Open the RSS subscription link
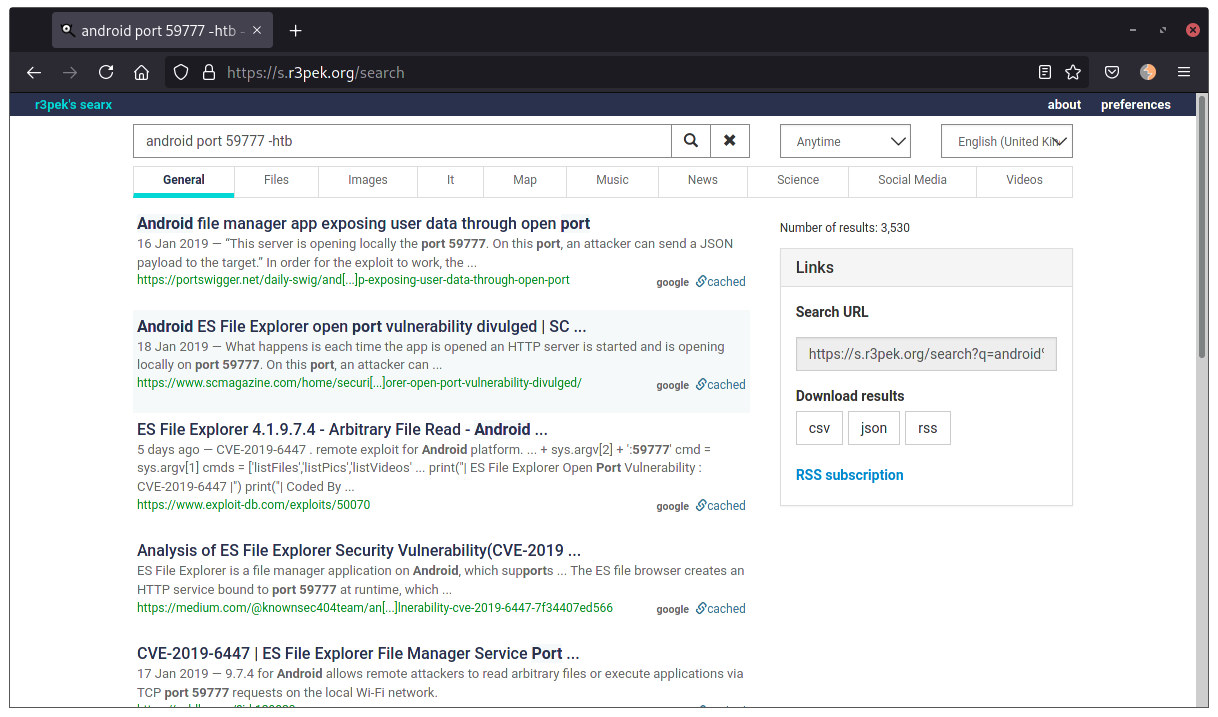1218x717 pixels. (x=849, y=474)
